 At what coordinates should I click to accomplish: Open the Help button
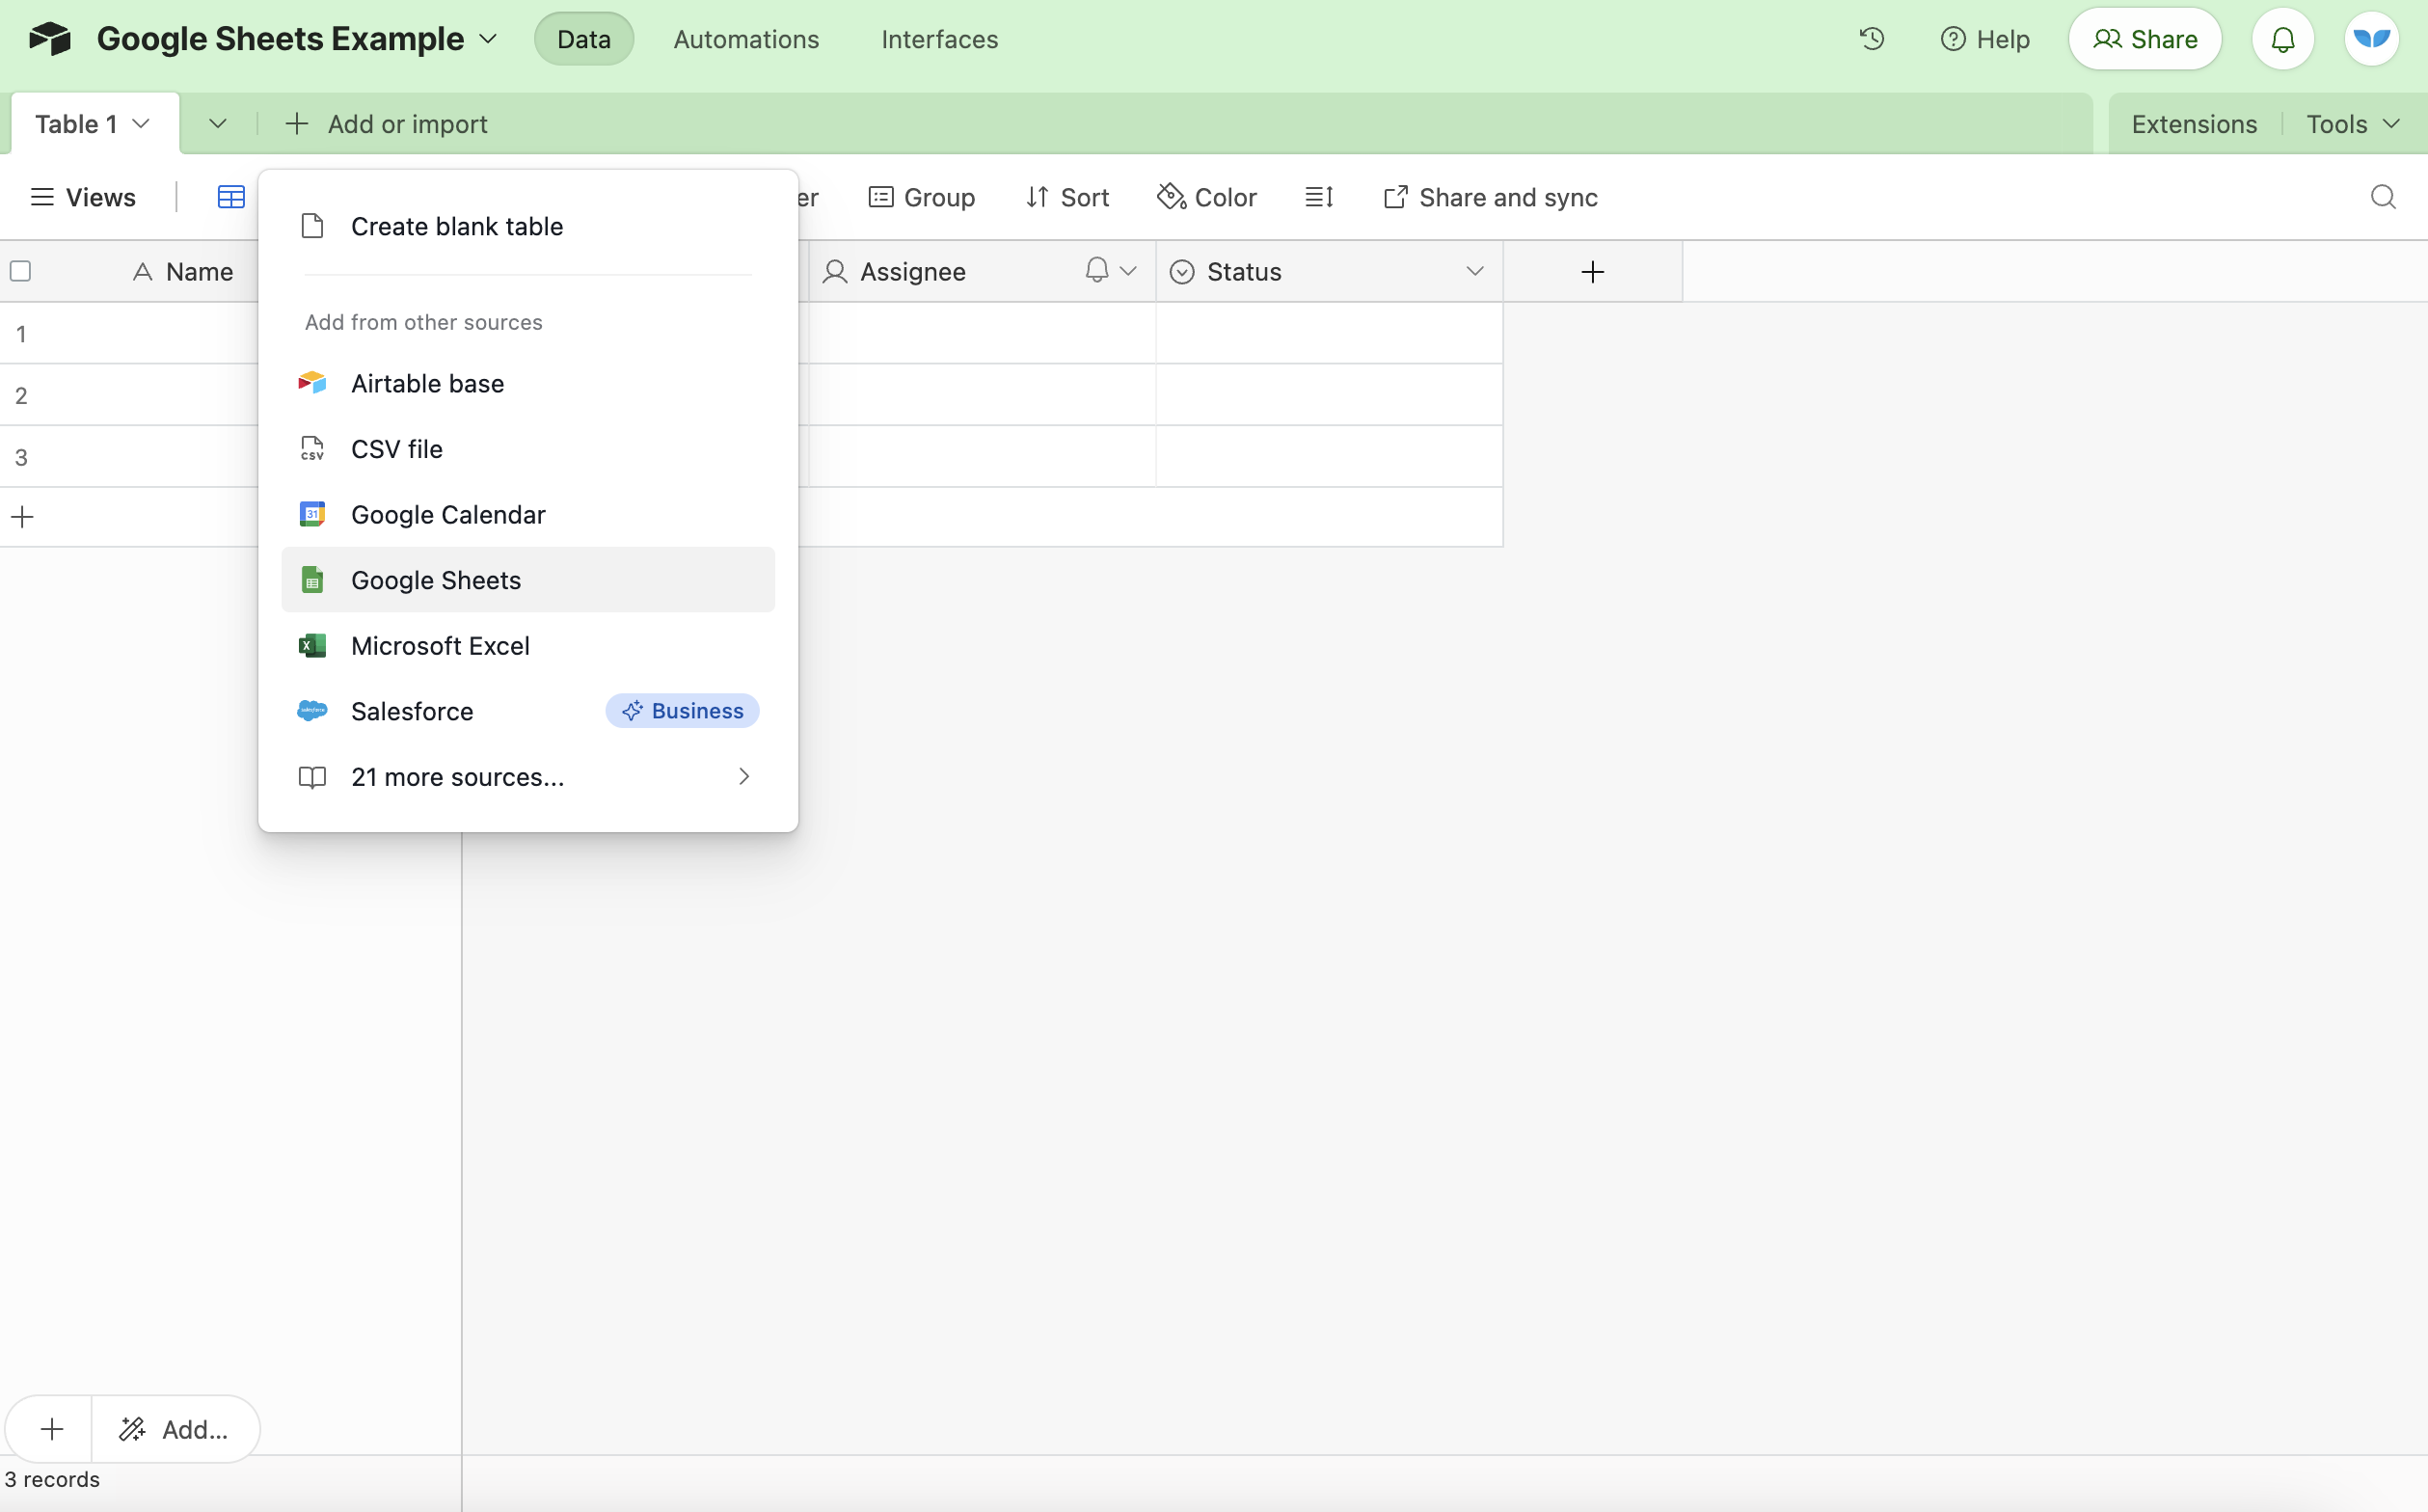[x=1984, y=39]
